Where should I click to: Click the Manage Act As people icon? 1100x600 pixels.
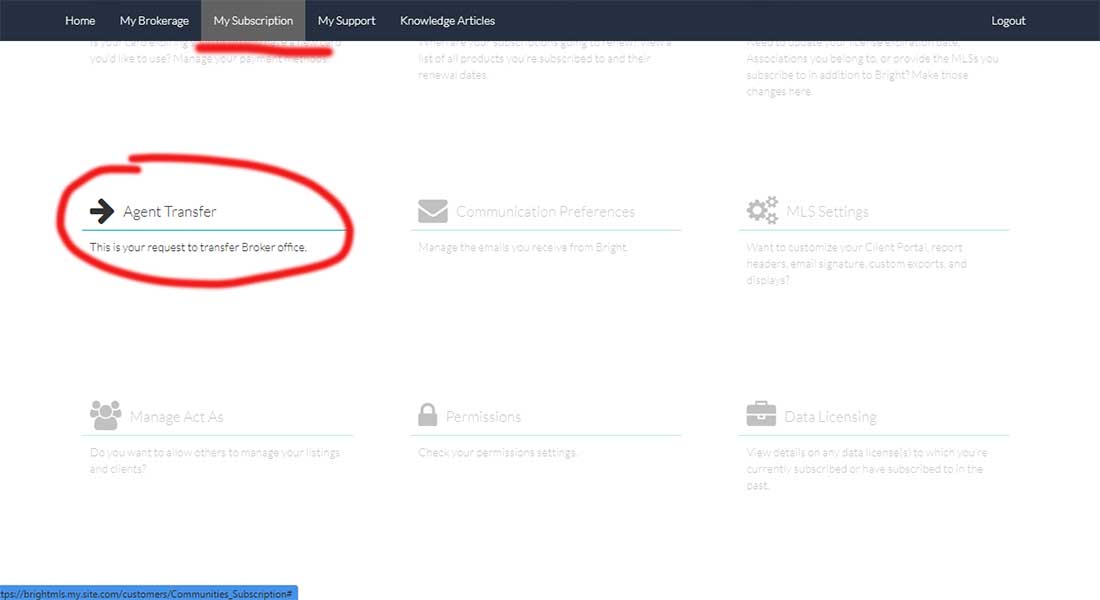coord(105,415)
